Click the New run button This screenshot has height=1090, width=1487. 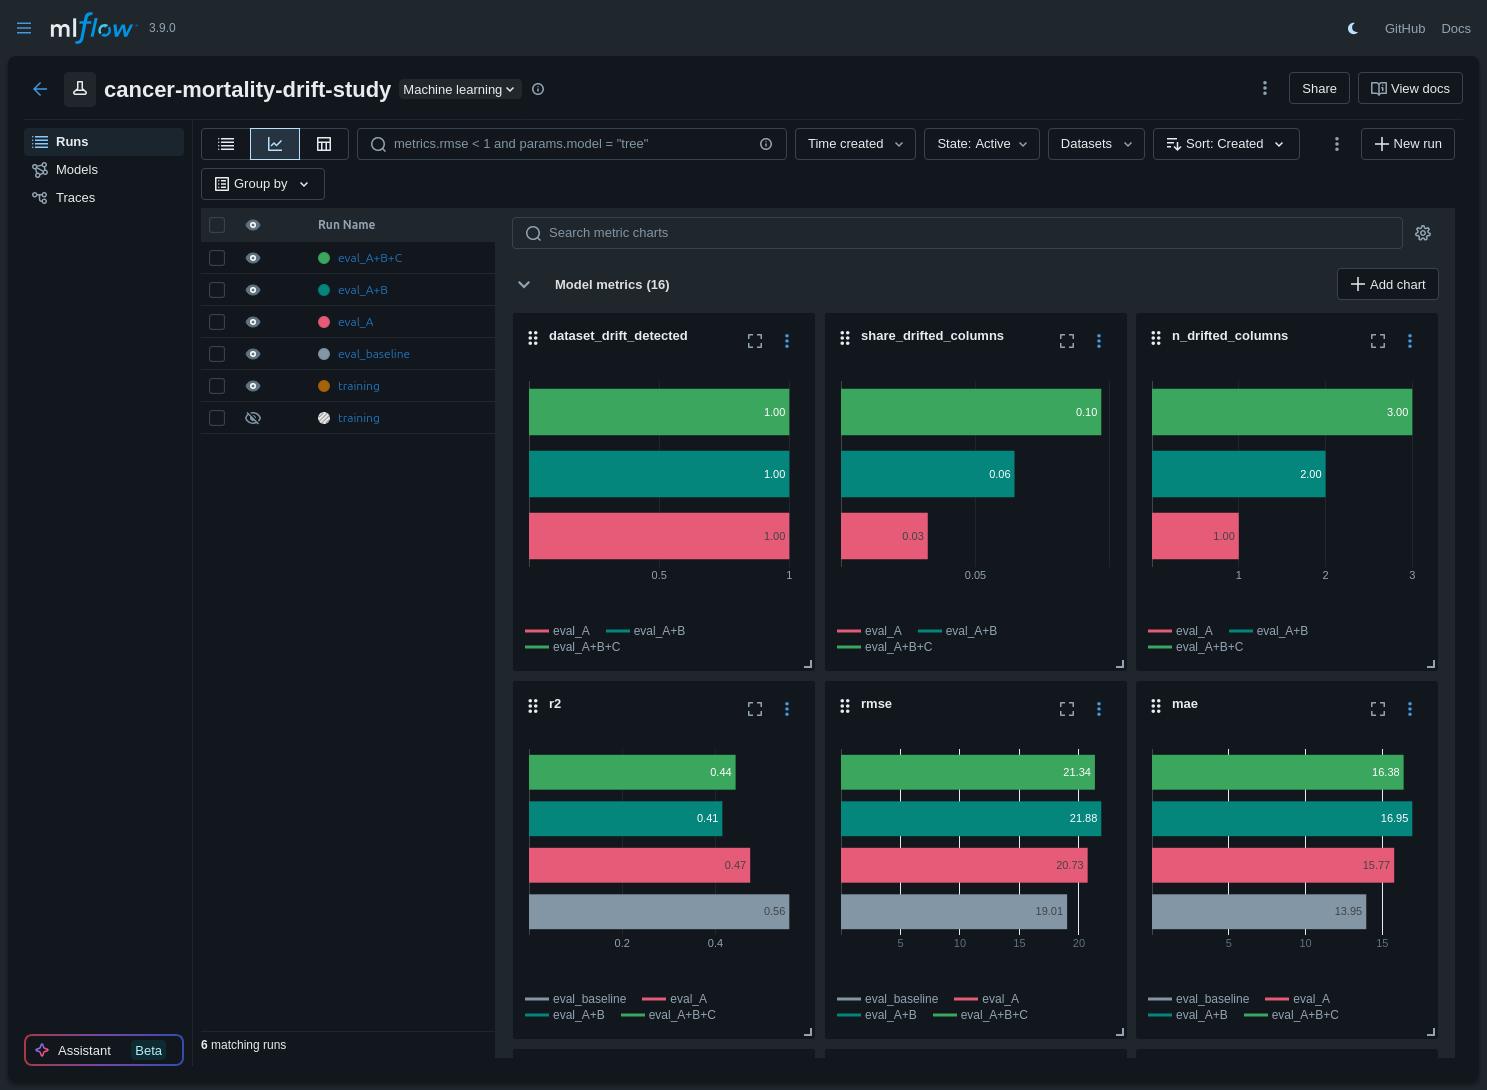point(1408,144)
